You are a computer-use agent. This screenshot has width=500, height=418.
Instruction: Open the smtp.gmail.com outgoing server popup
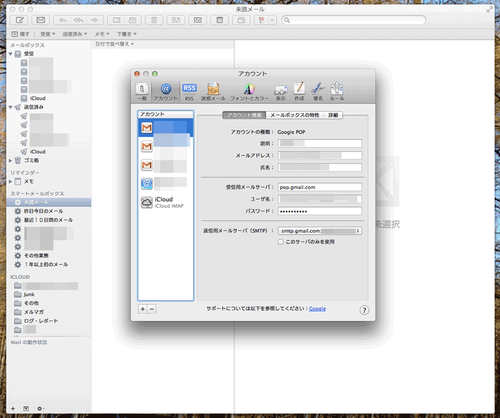point(320,231)
